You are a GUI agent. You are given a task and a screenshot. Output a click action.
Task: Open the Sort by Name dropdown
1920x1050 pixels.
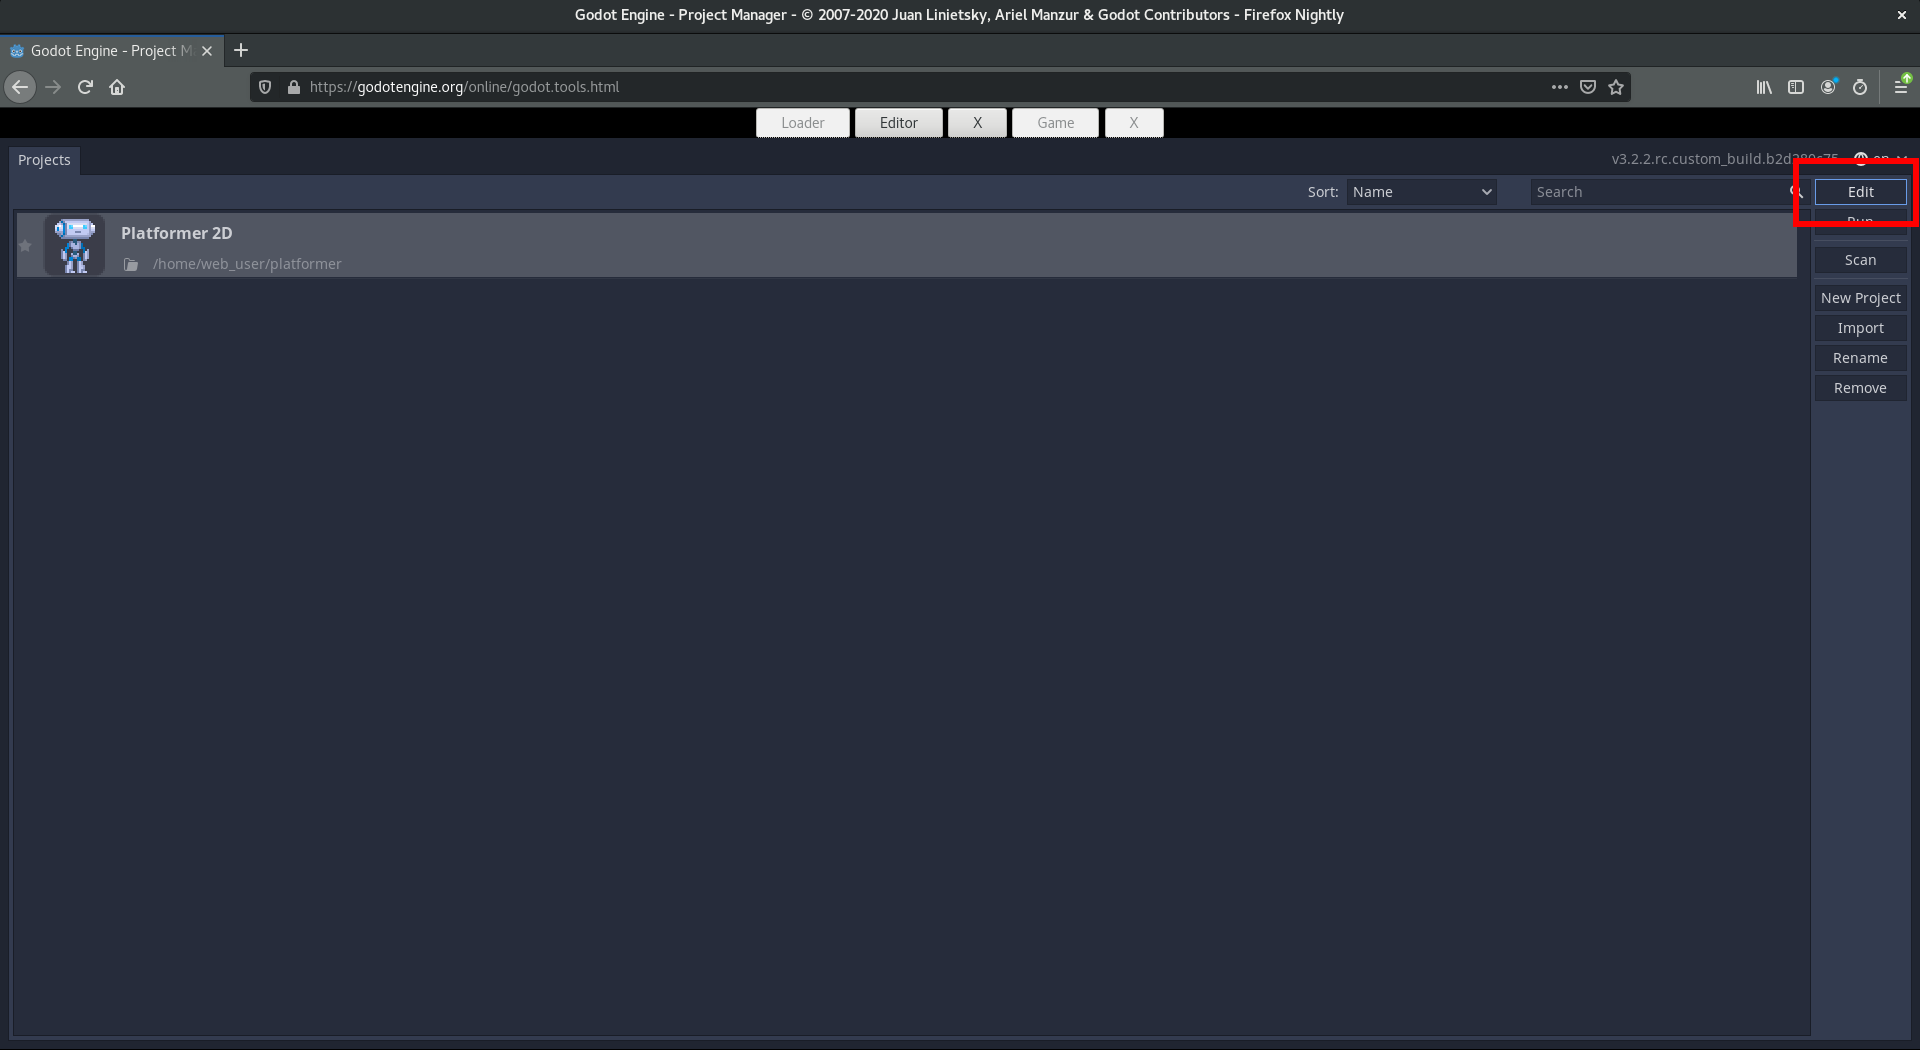tap(1421, 192)
